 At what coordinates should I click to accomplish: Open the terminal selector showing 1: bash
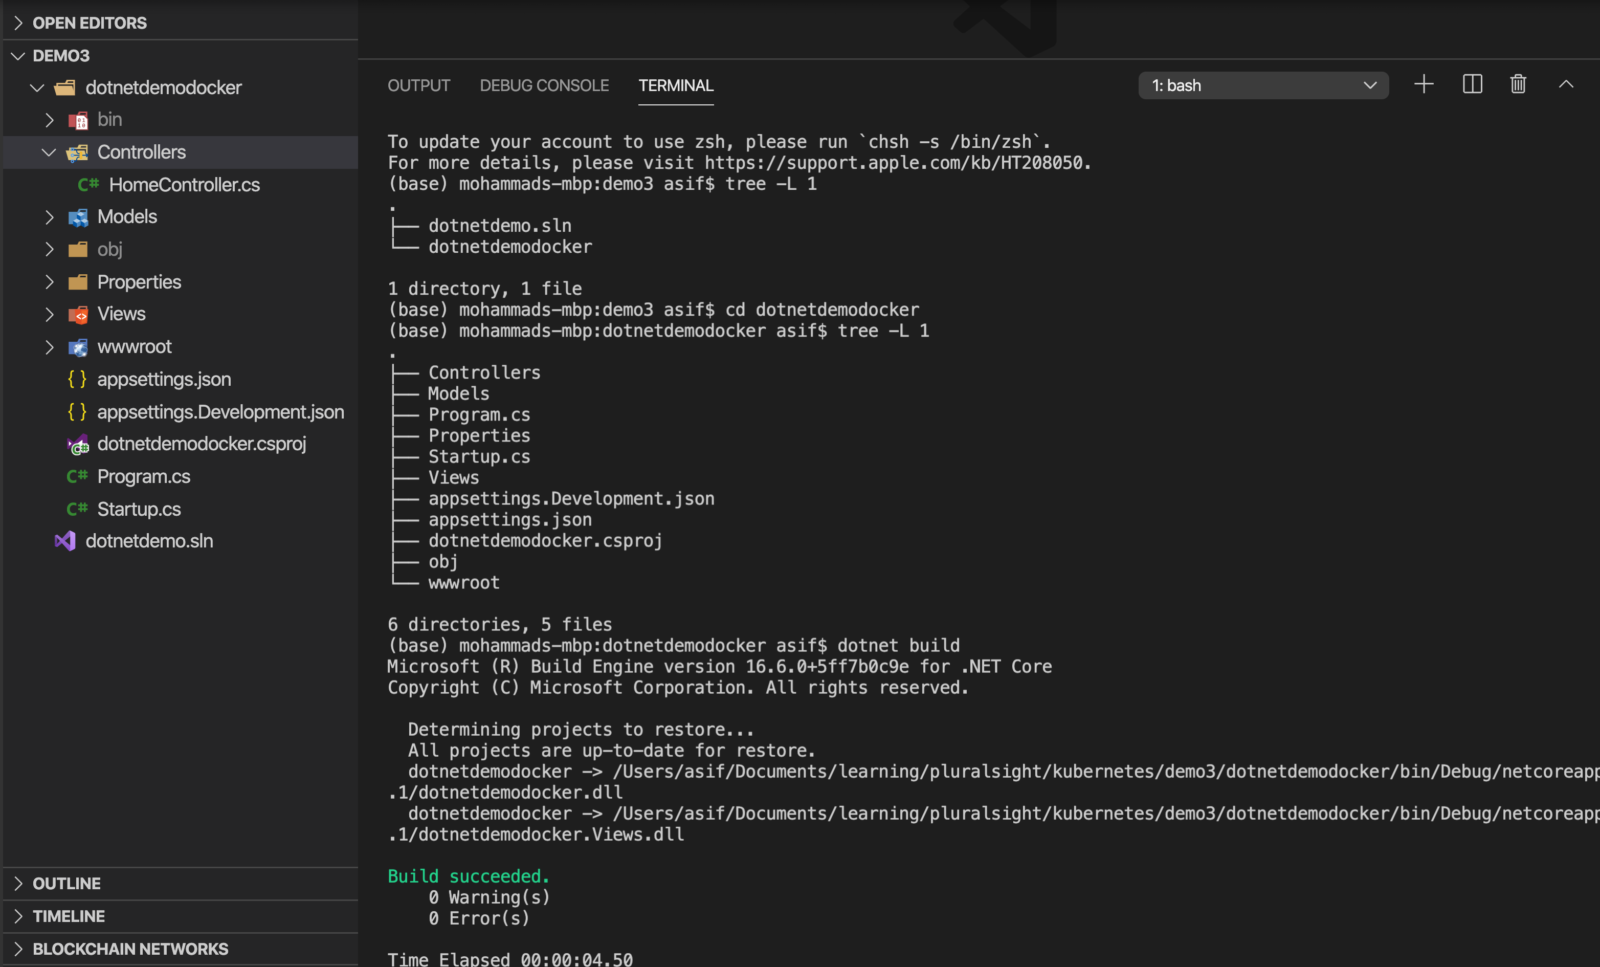point(1263,85)
